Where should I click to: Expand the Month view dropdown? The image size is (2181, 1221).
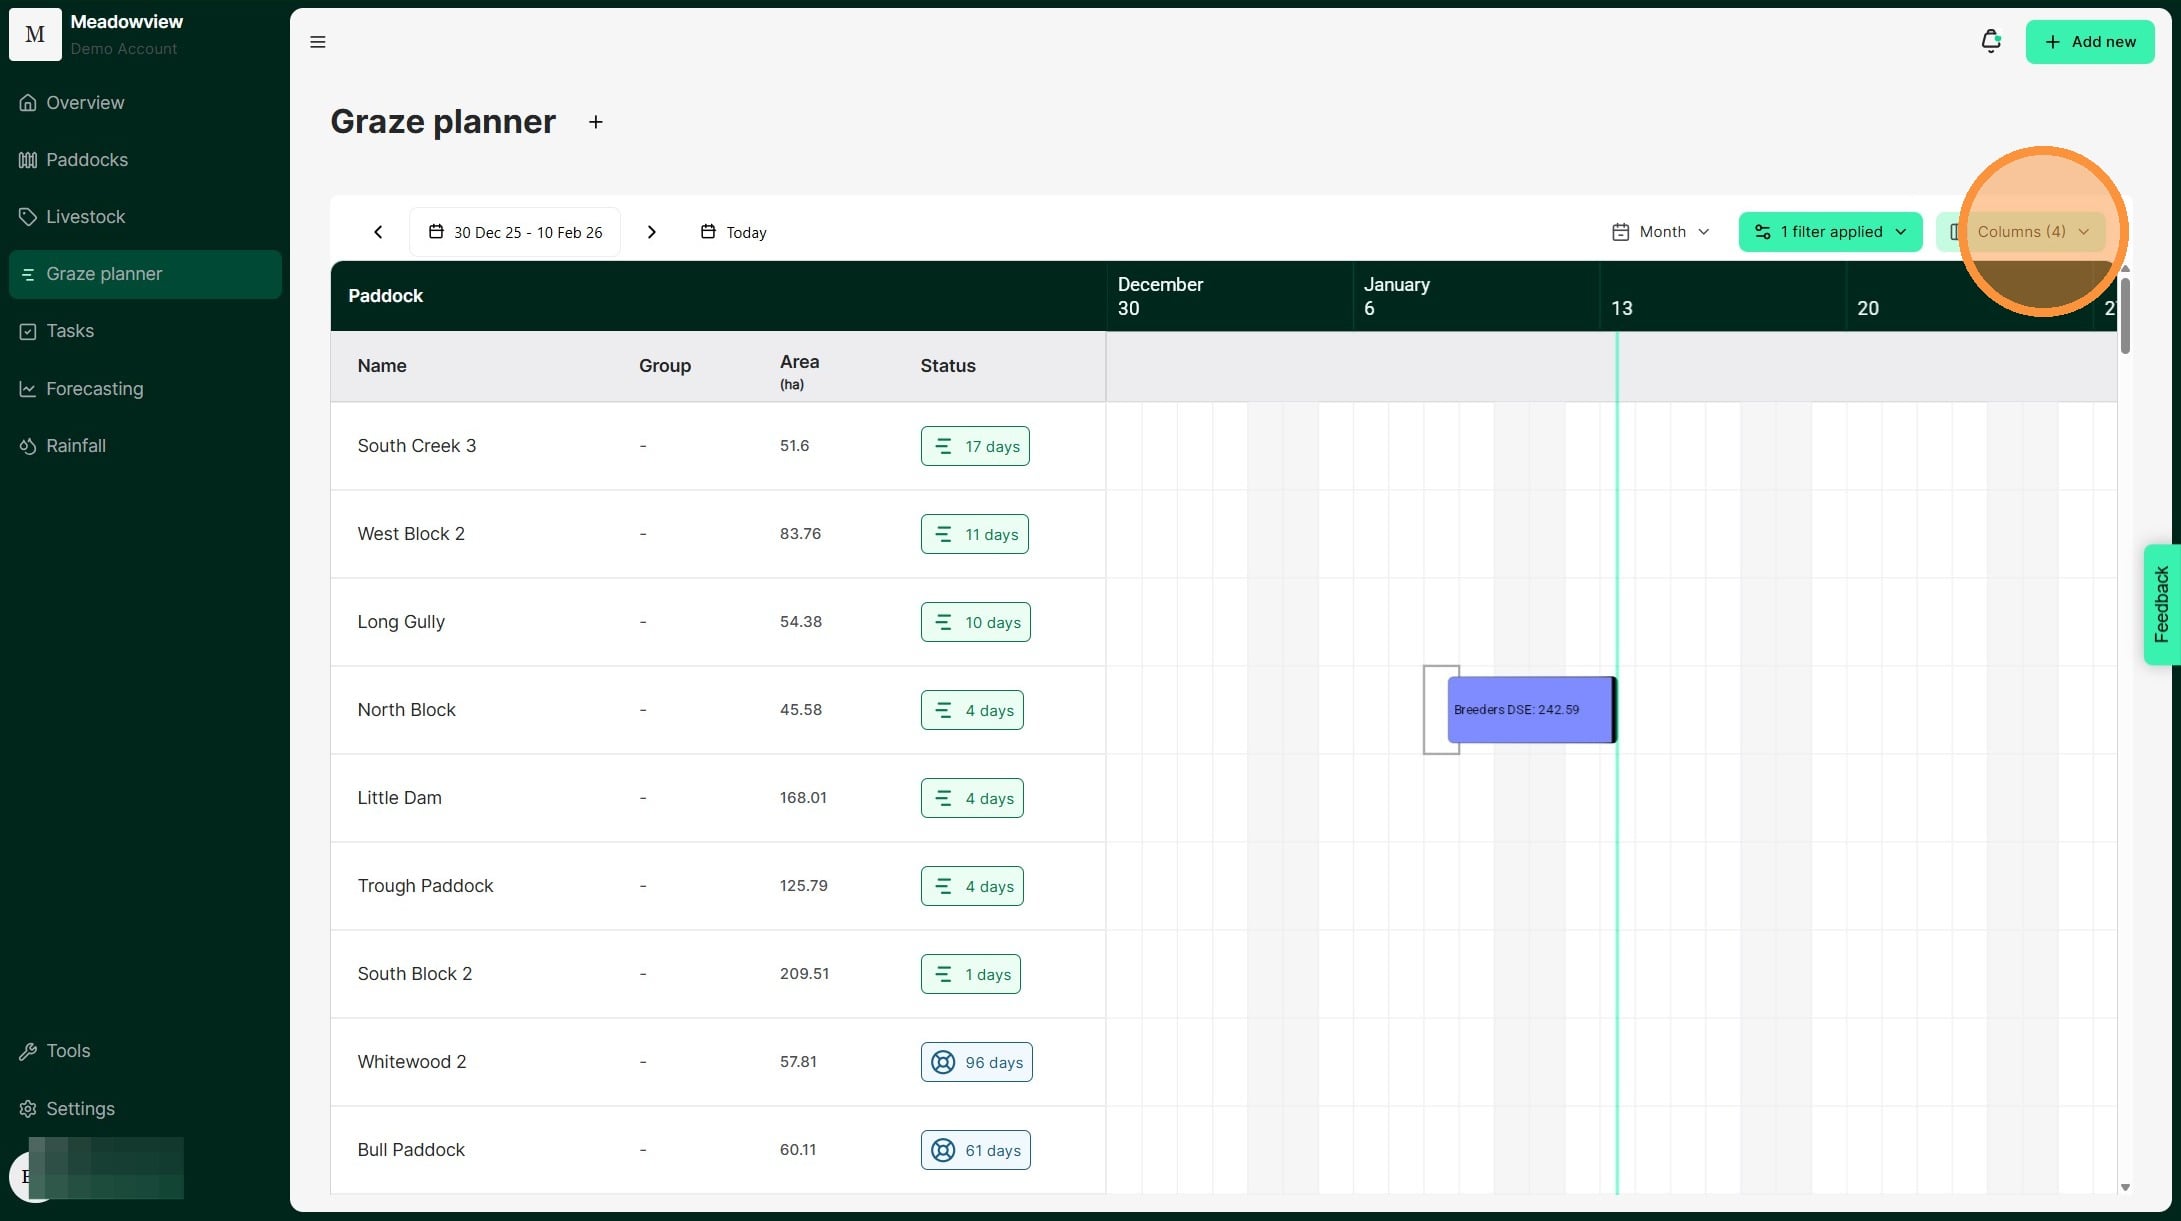click(x=1661, y=232)
